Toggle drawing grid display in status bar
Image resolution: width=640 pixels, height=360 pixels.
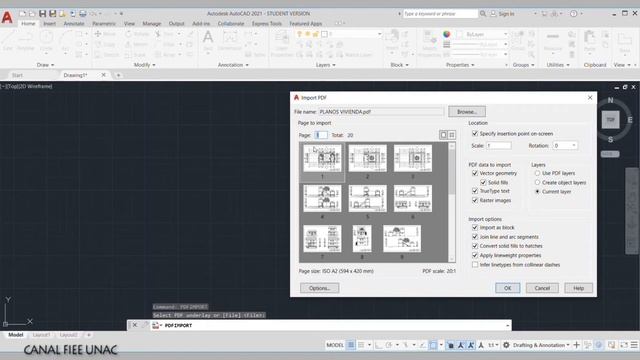click(351, 345)
